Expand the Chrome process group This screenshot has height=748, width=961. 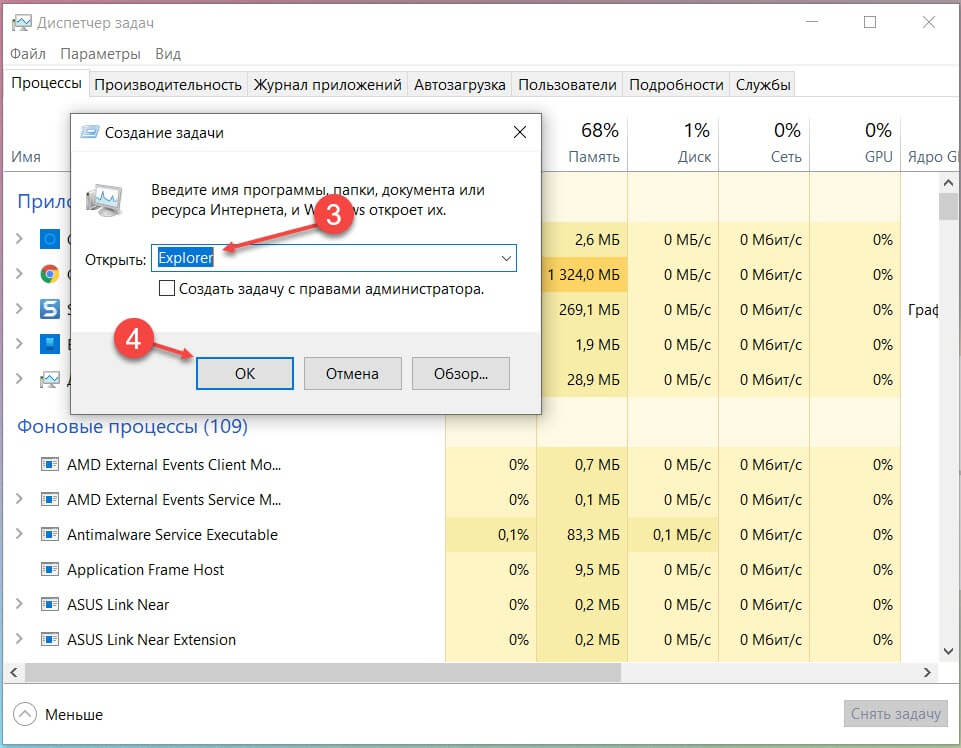coord(19,273)
